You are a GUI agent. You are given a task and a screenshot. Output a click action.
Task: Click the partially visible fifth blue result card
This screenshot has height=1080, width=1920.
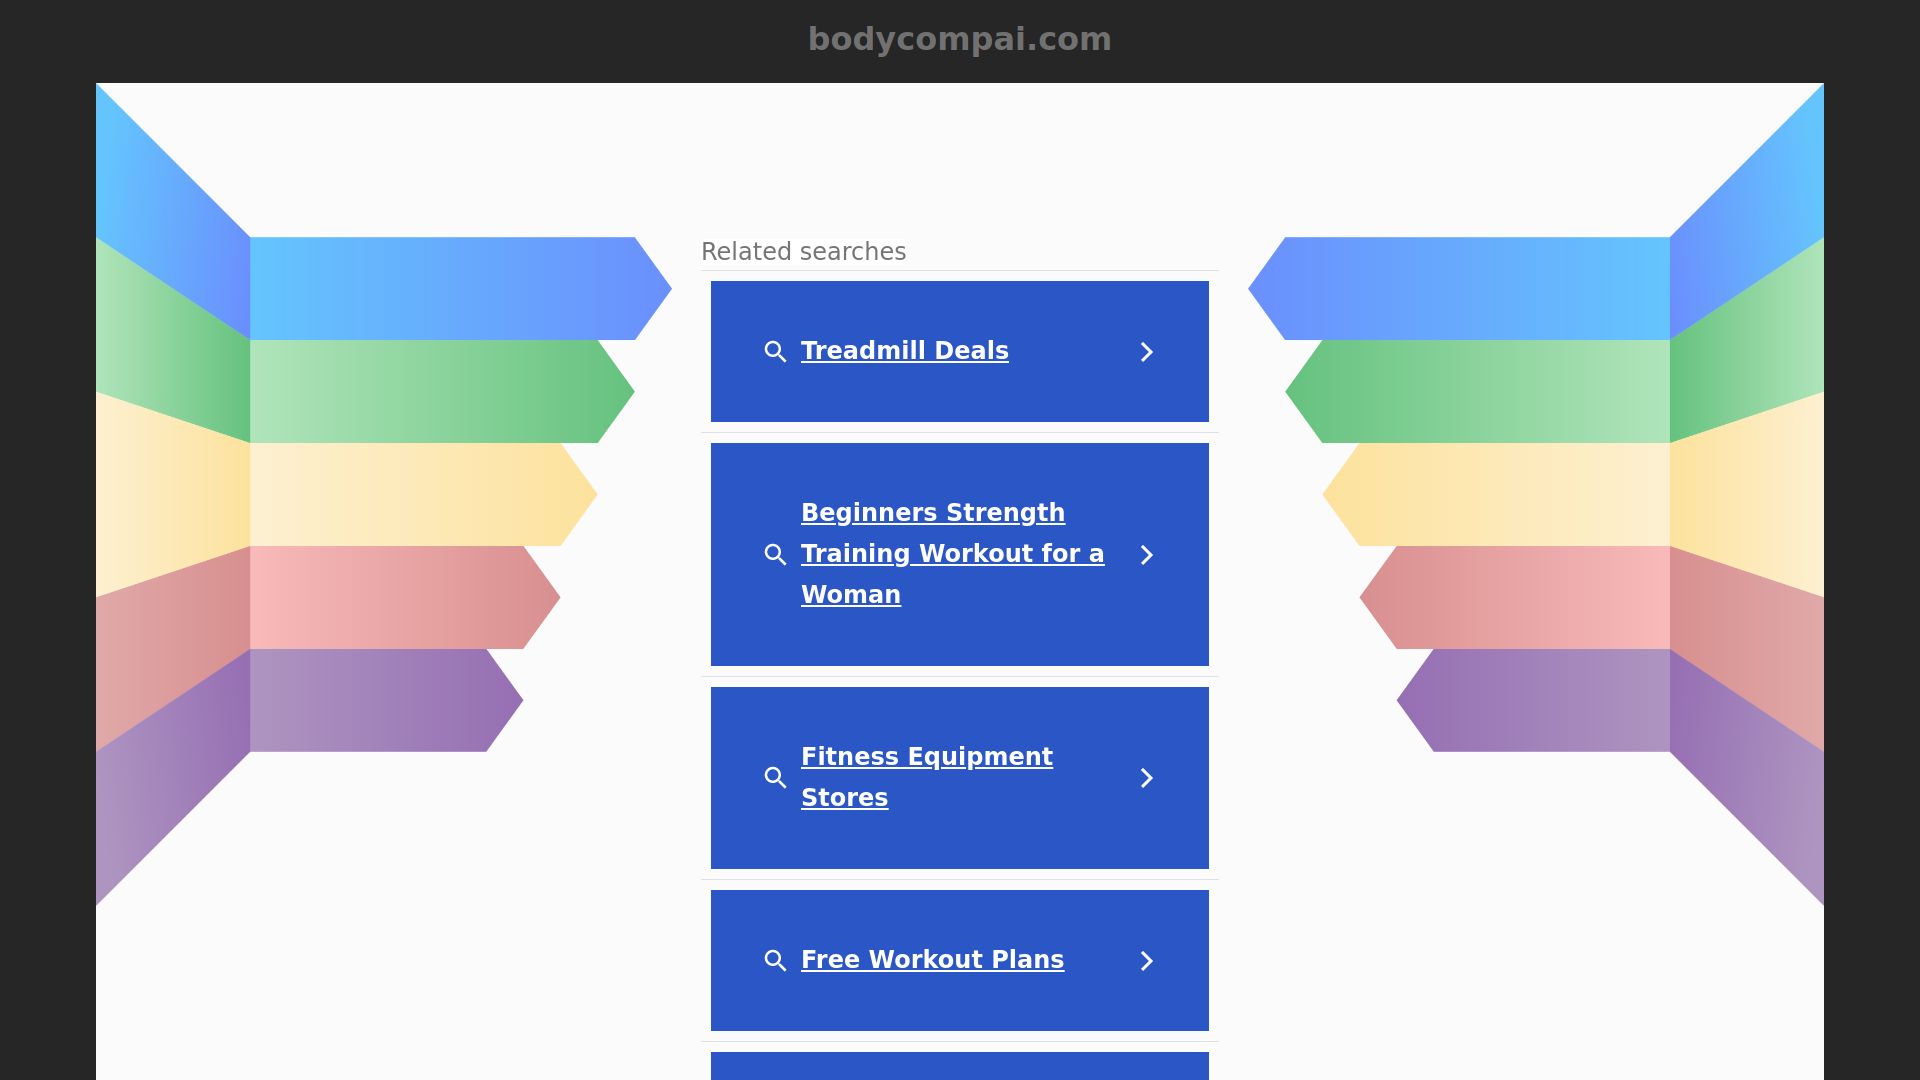[959, 1066]
